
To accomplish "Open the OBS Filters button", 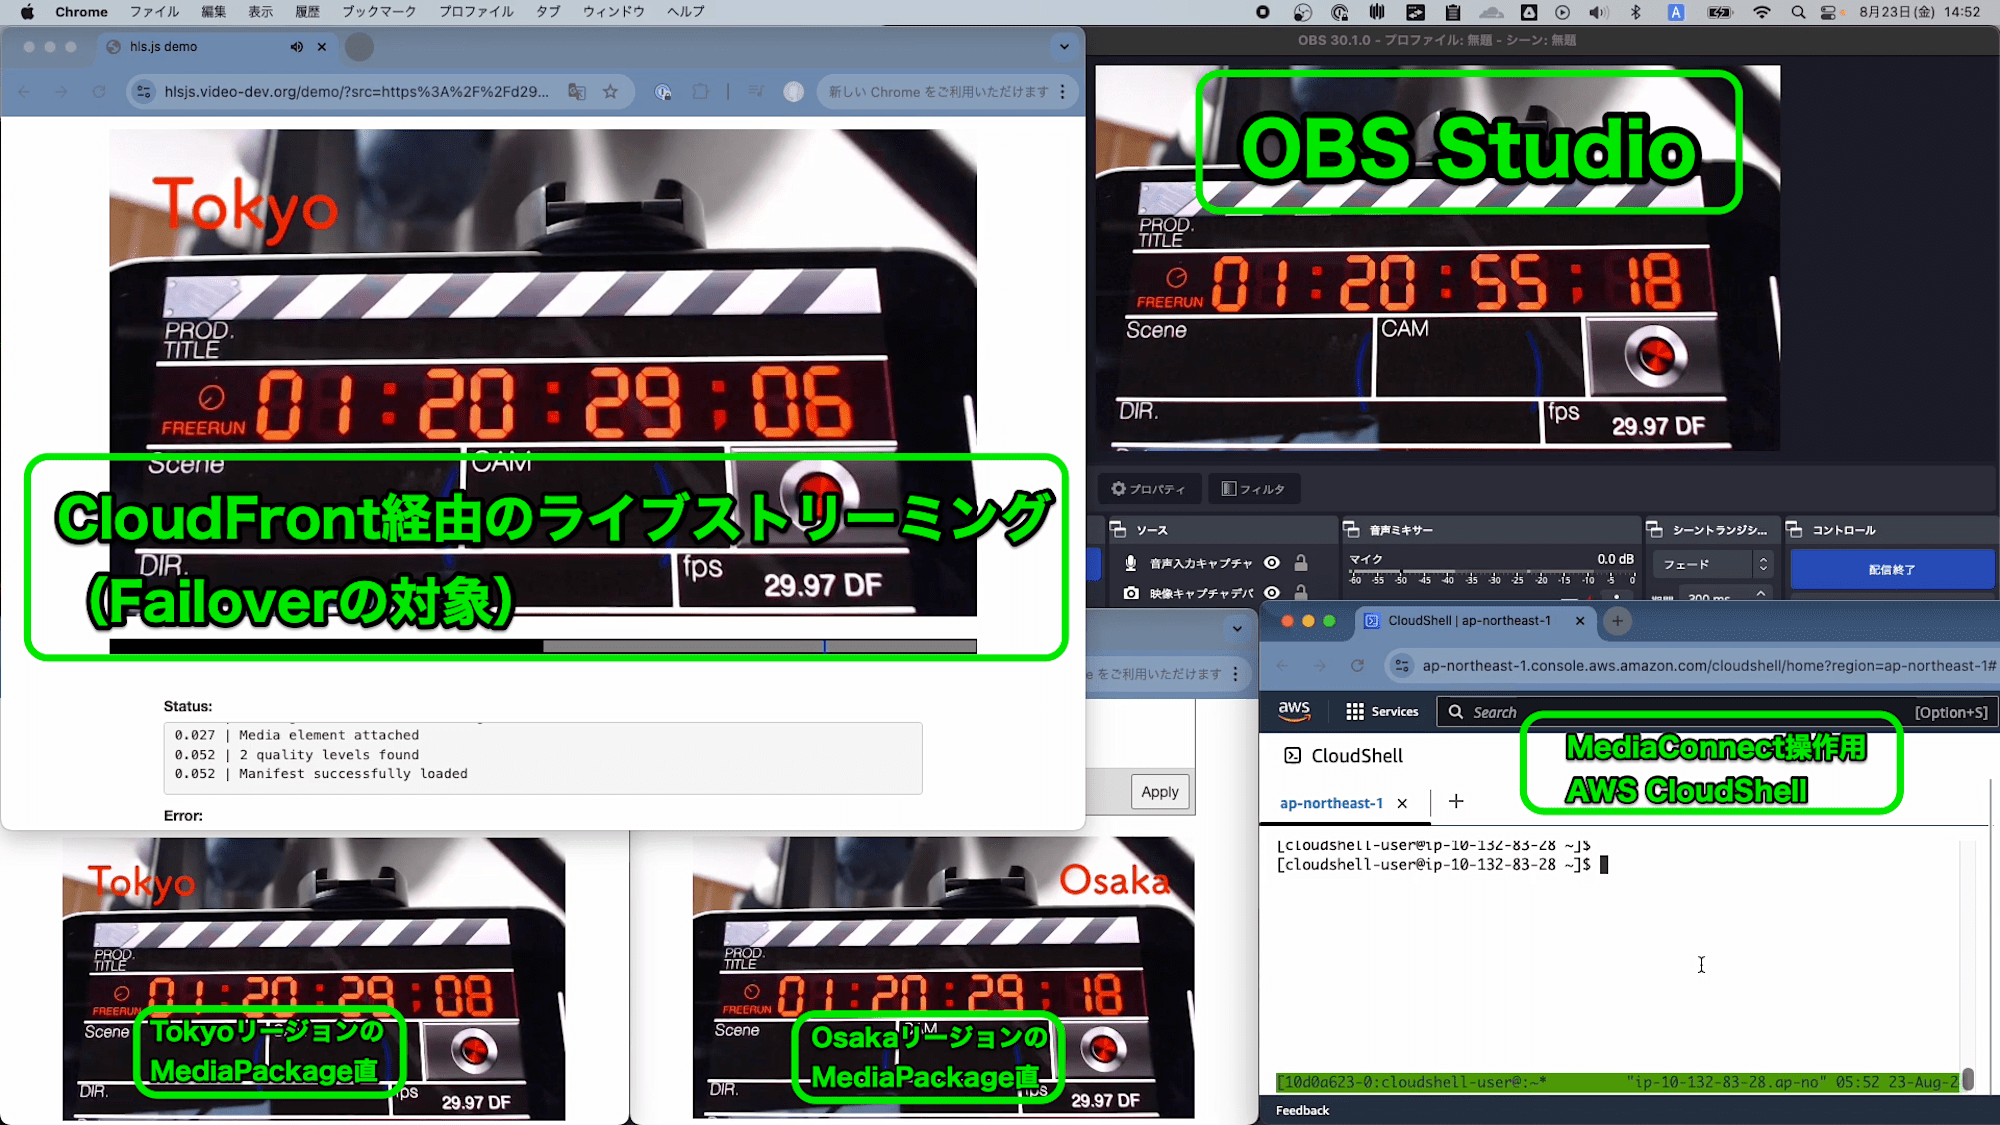I will [x=1253, y=489].
